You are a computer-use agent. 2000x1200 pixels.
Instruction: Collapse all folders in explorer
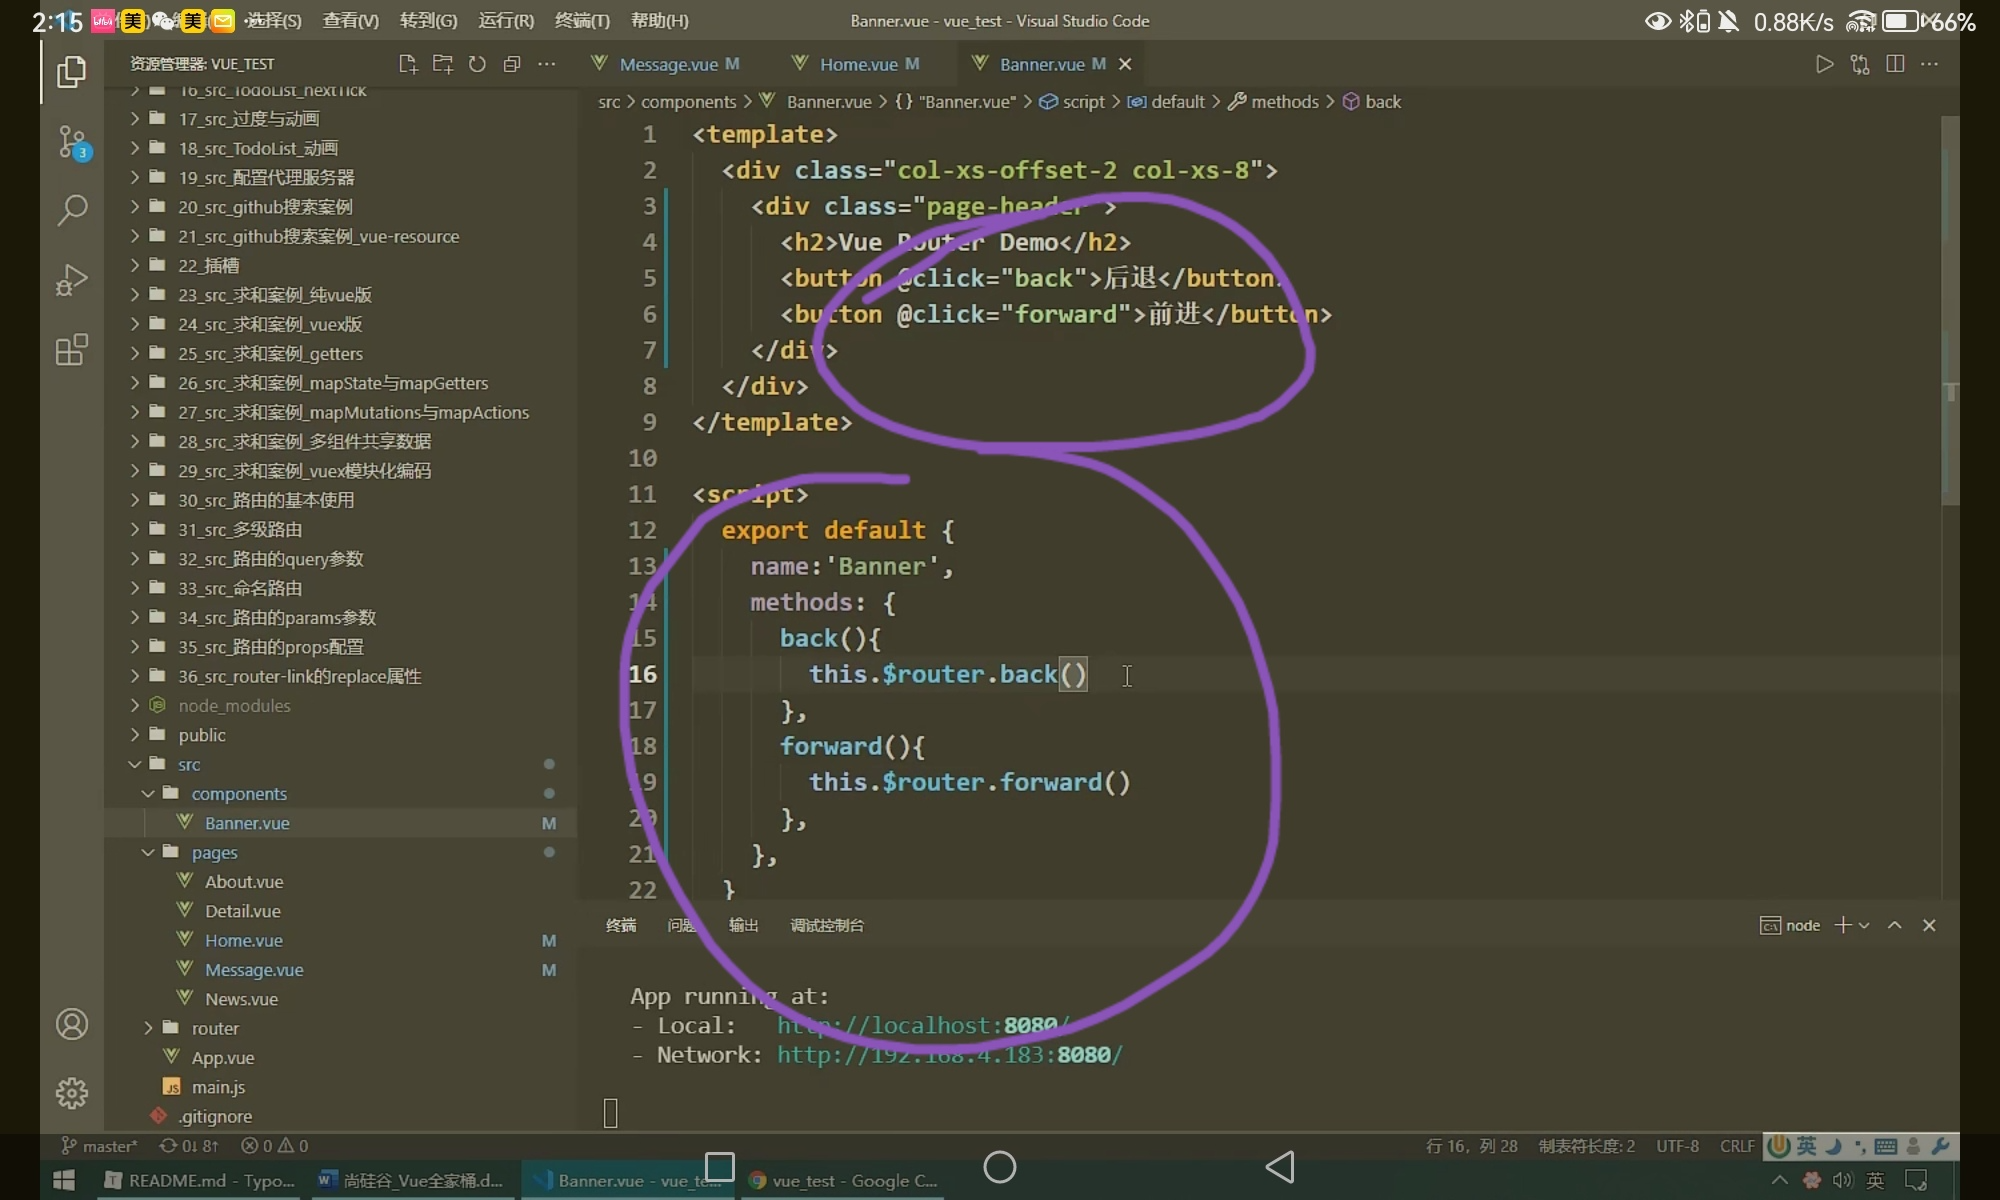[x=512, y=64]
